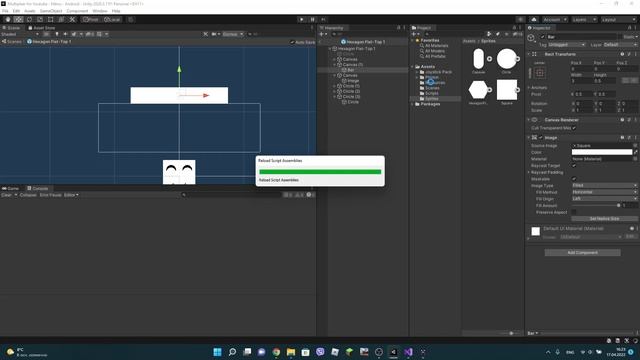Select the Scripts folder in Project
The width and height of the screenshot is (640, 360).
431,93
